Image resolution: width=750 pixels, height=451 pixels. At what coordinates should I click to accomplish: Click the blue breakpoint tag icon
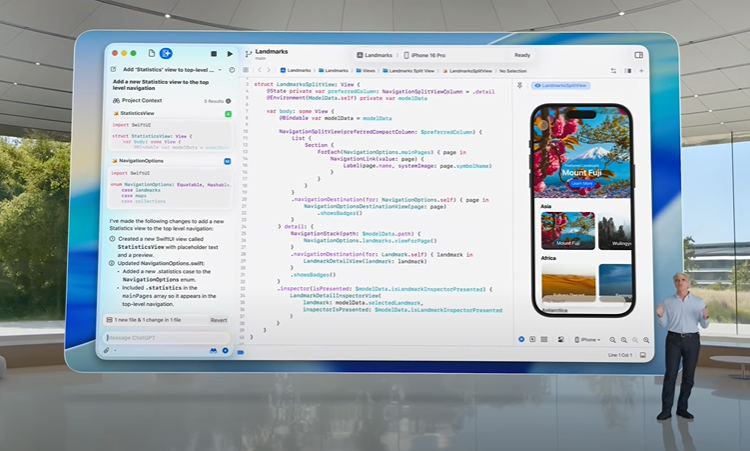click(241, 352)
